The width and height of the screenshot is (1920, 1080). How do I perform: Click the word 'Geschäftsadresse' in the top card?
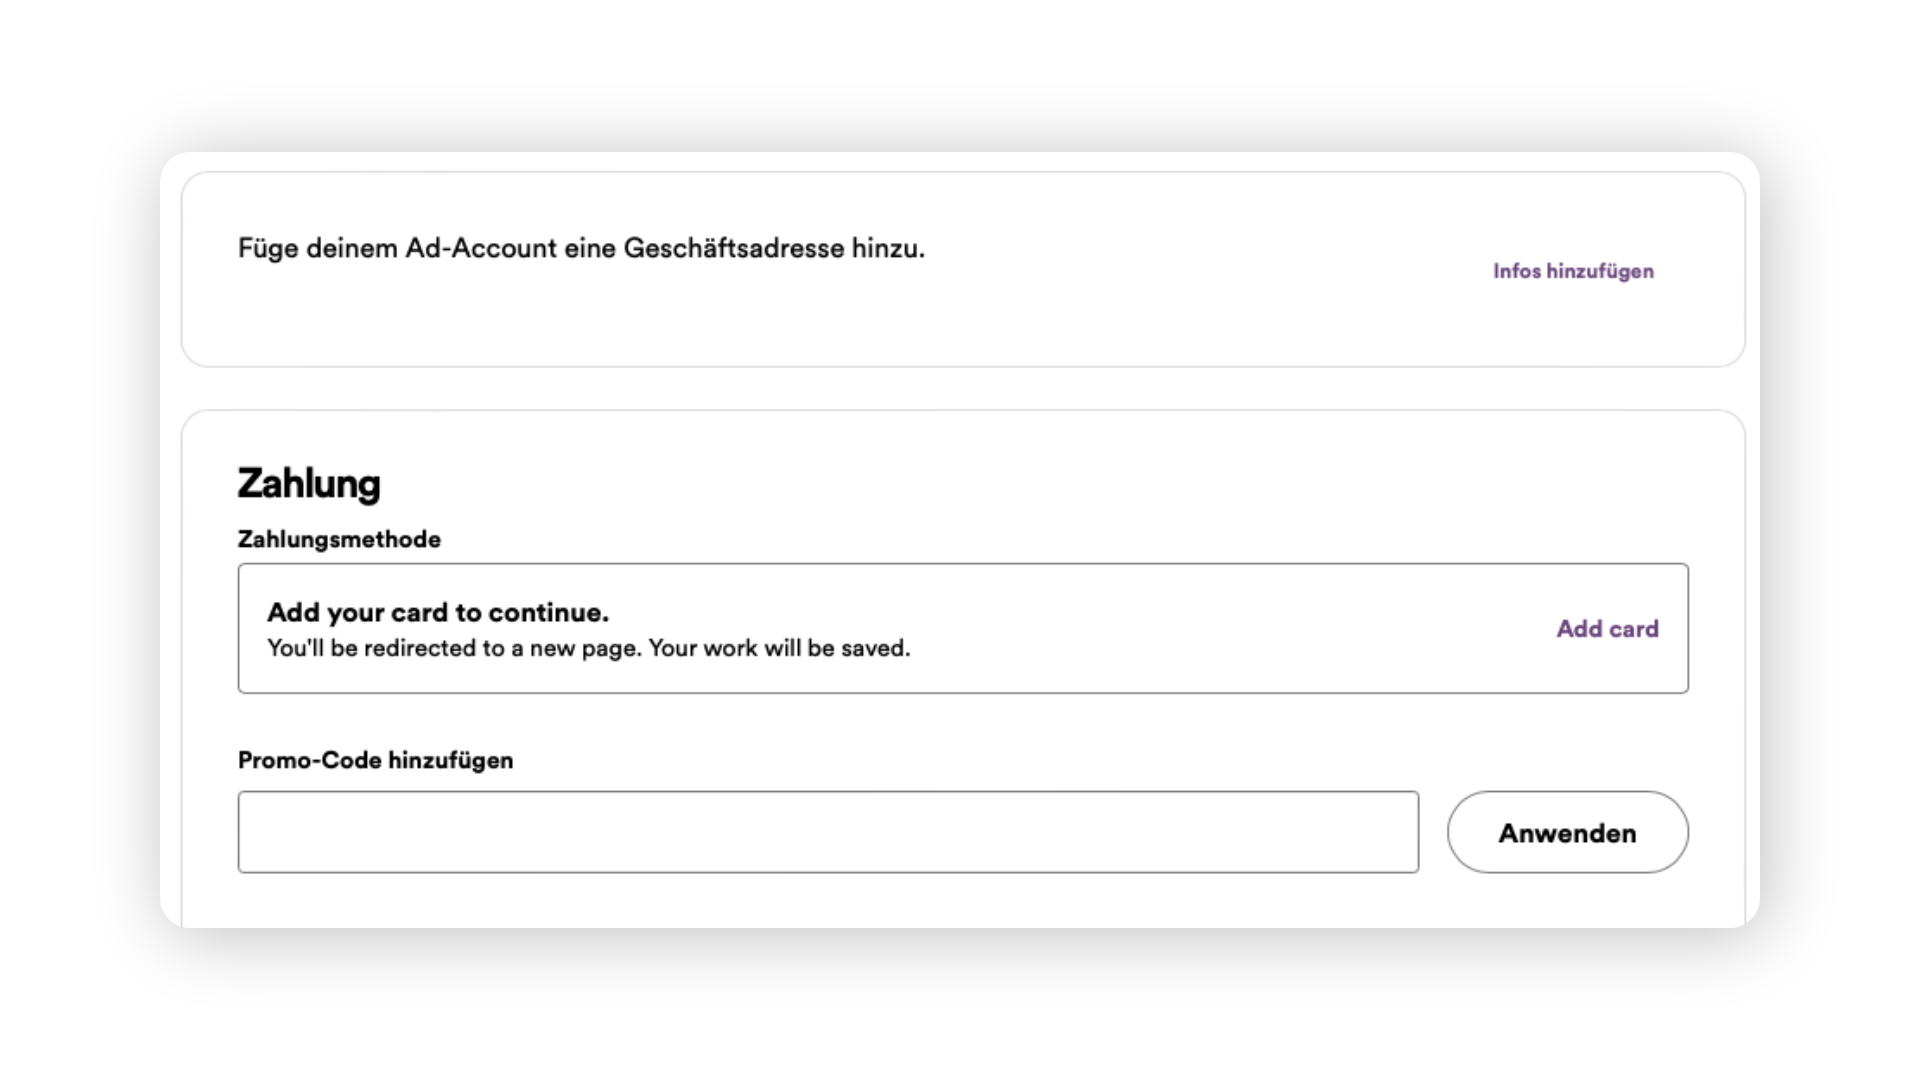coord(734,248)
